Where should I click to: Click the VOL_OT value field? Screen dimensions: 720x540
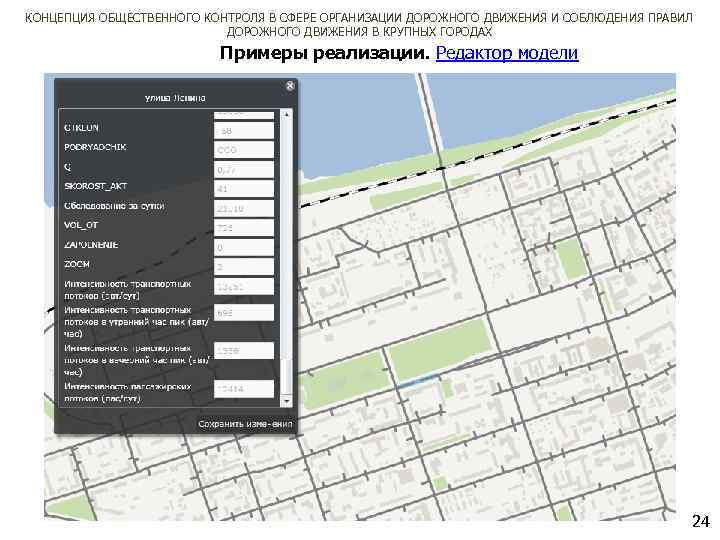tap(244, 228)
